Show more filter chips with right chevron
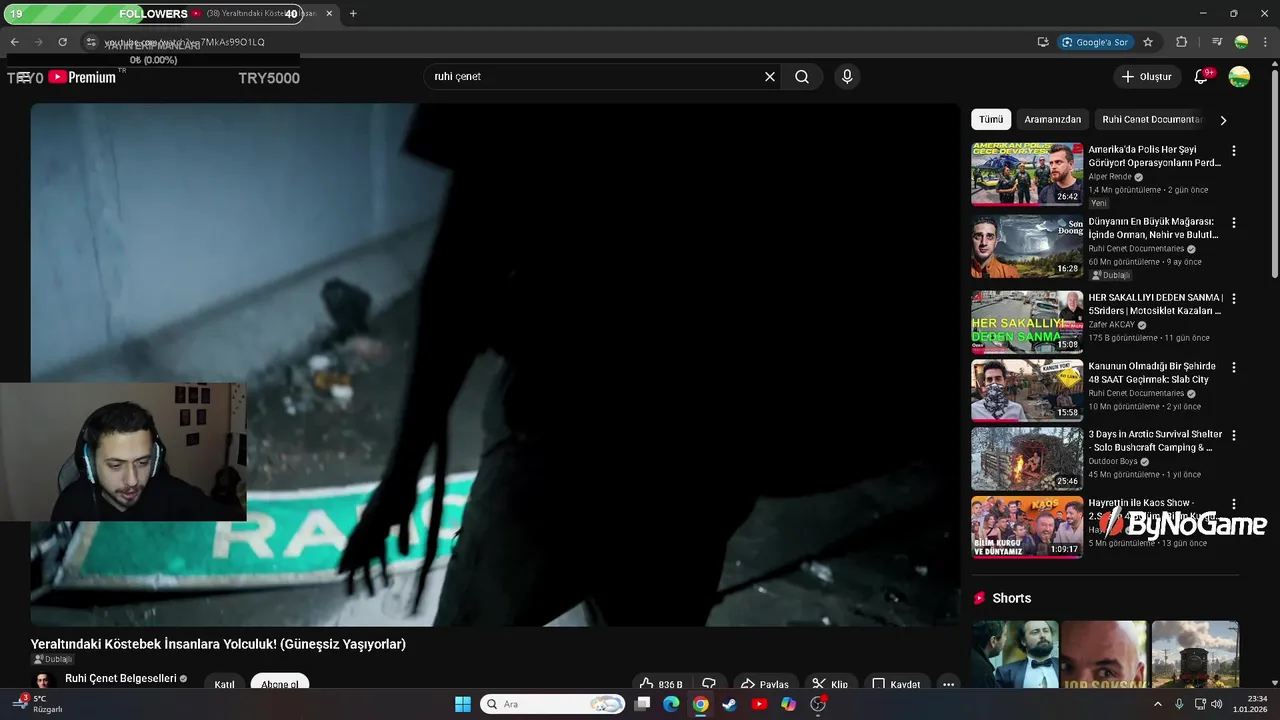Image resolution: width=1280 pixels, height=720 pixels. 1222,120
